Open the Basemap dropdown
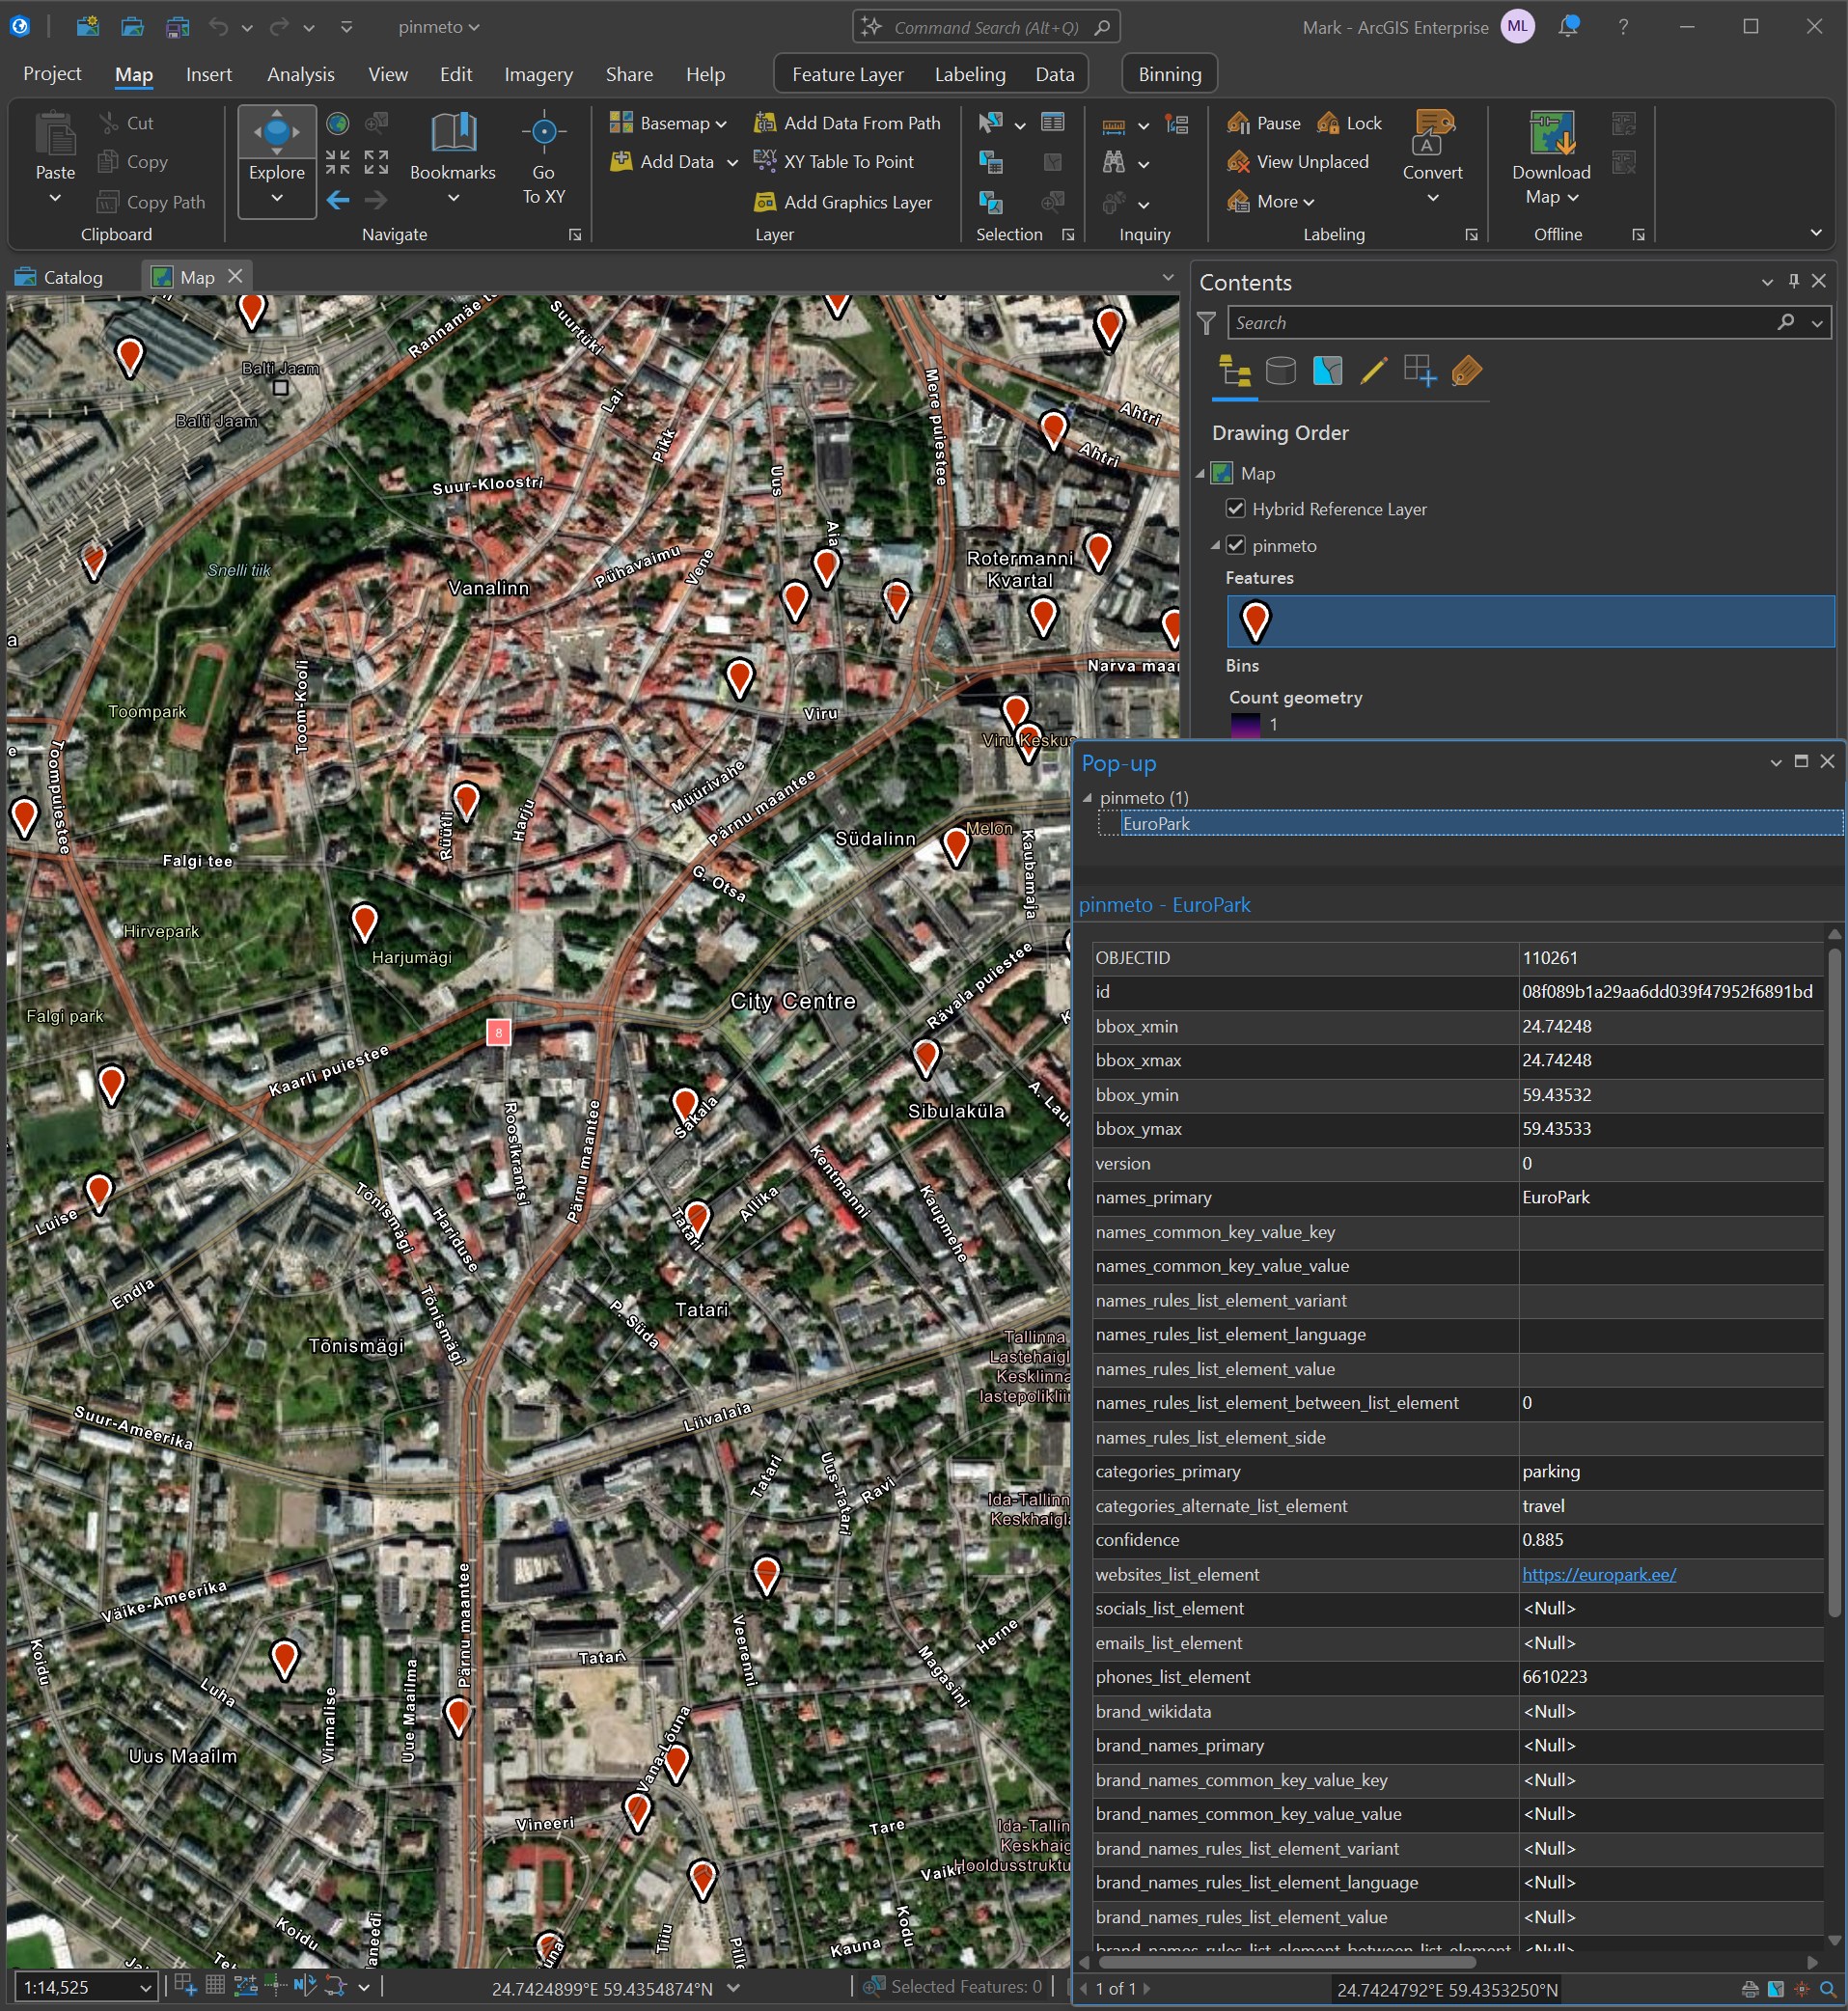The width and height of the screenshot is (1848, 2011). click(668, 123)
